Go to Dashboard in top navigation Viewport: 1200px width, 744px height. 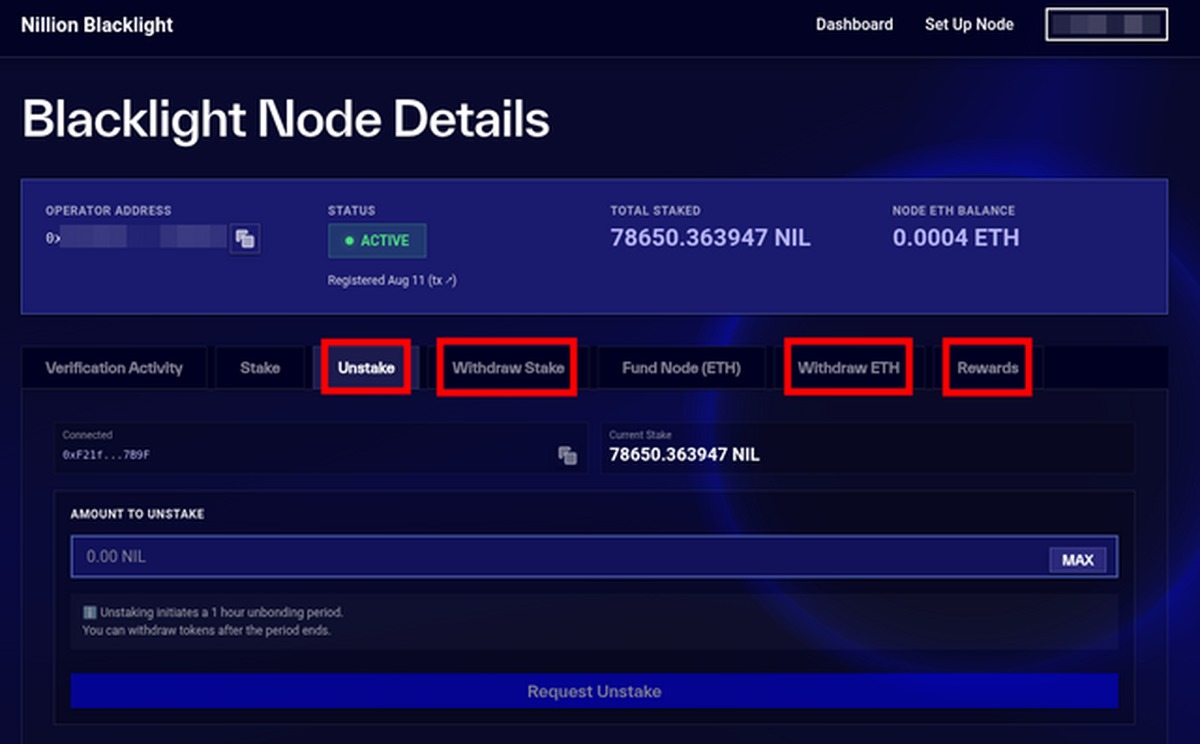(854, 24)
